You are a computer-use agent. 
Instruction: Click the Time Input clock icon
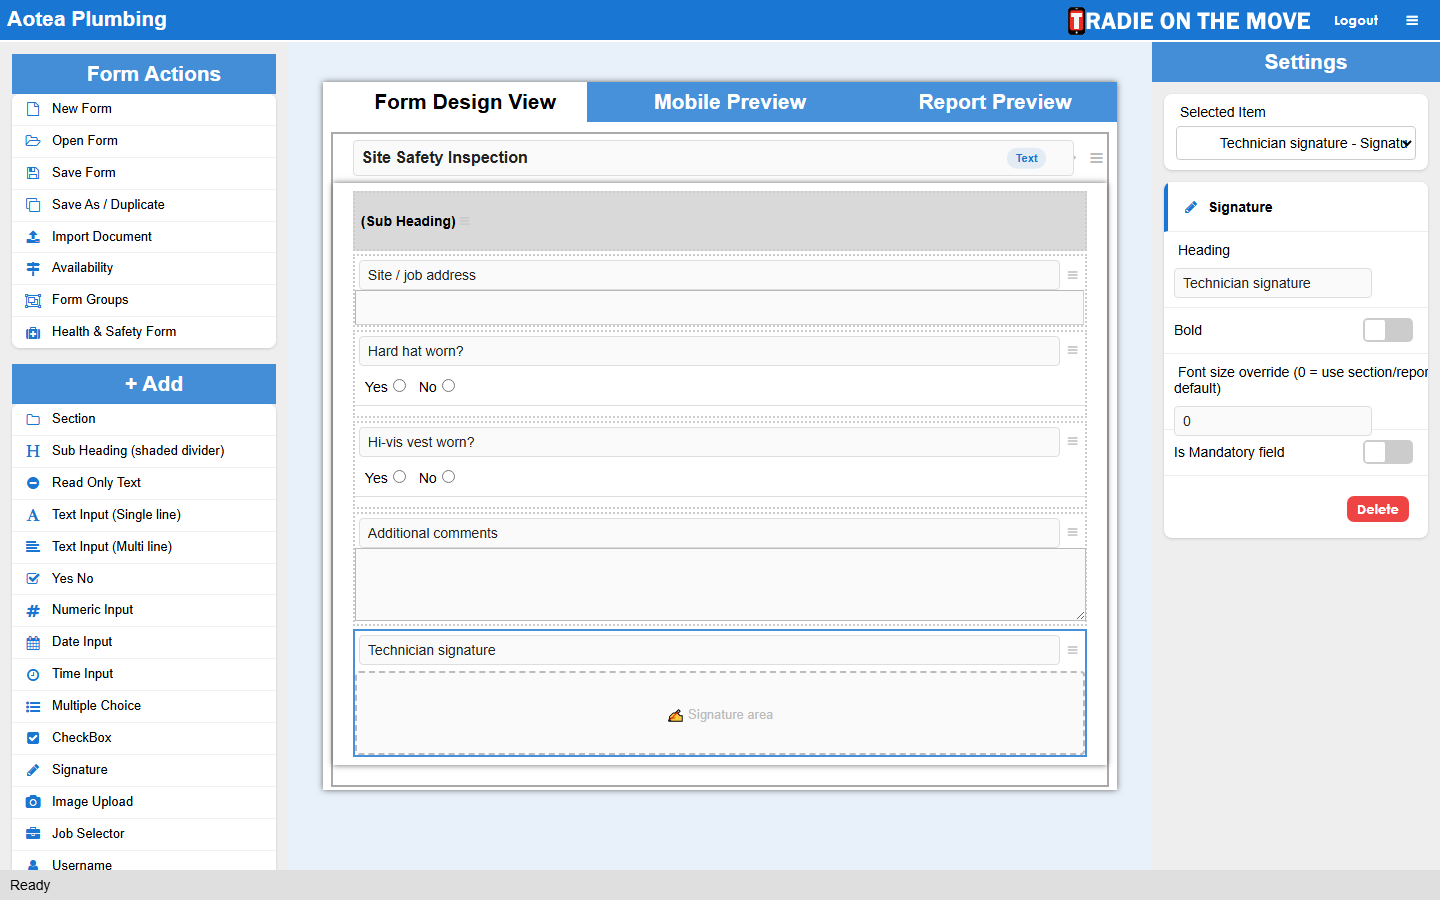click(x=33, y=674)
